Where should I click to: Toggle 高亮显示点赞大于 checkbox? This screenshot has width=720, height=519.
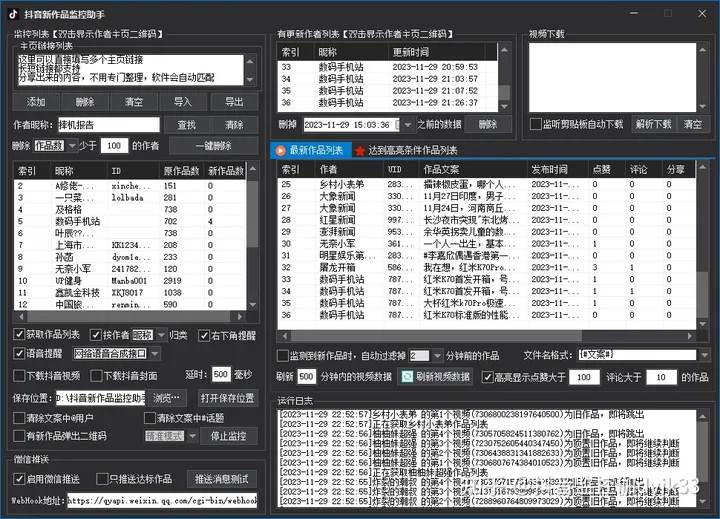click(487, 377)
